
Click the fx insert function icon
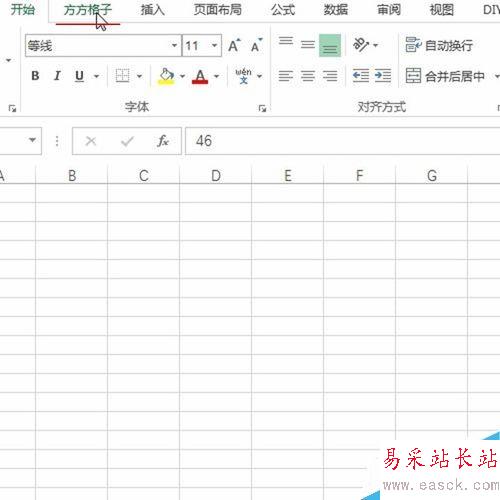coord(163,141)
